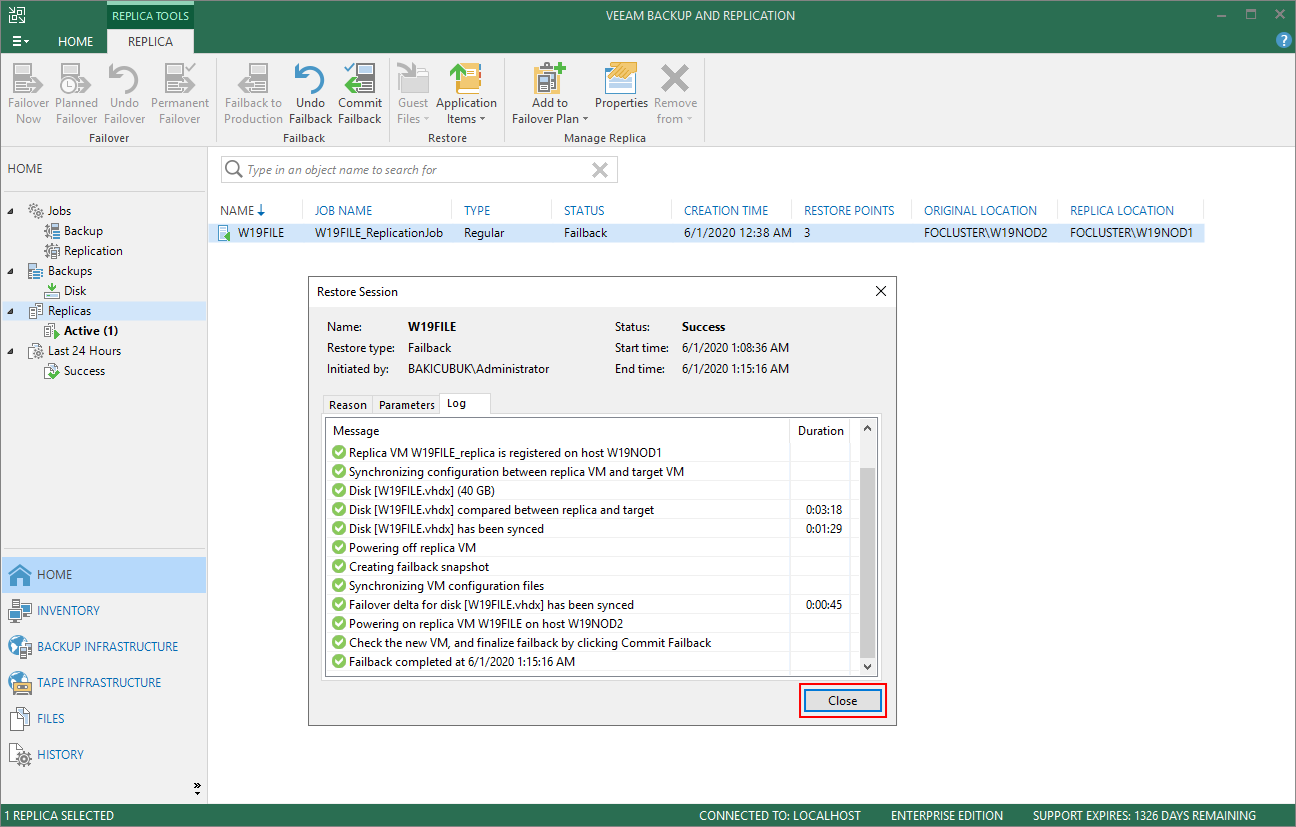This screenshot has height=827, width=1296.
Task: Expand navigation pane options chevron
Action: [x=197, y=788]
